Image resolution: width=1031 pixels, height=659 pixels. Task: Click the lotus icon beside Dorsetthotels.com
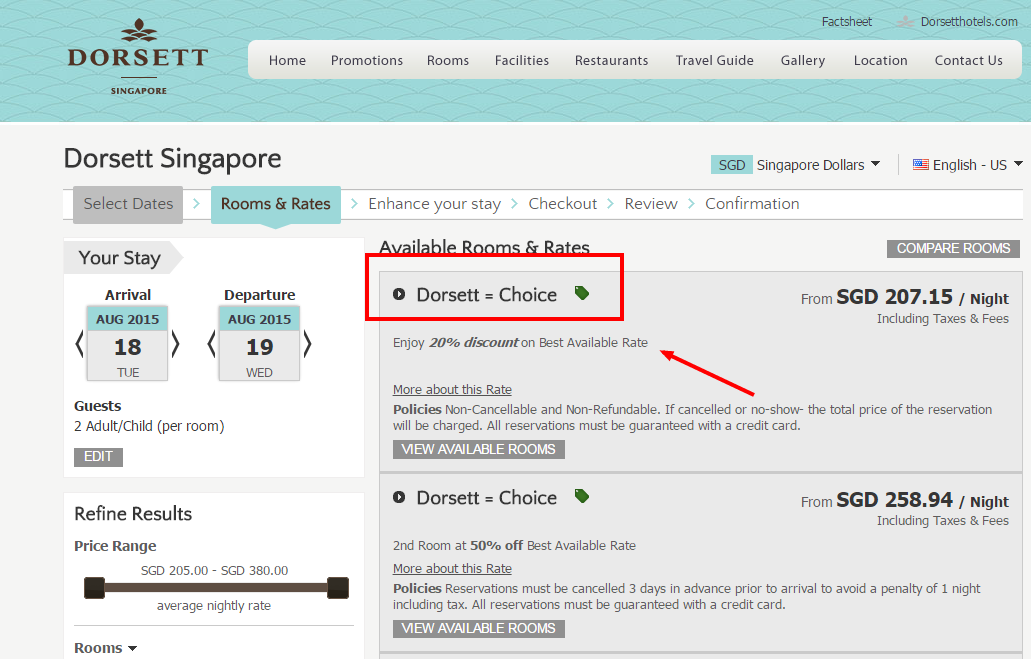[905, 22]
